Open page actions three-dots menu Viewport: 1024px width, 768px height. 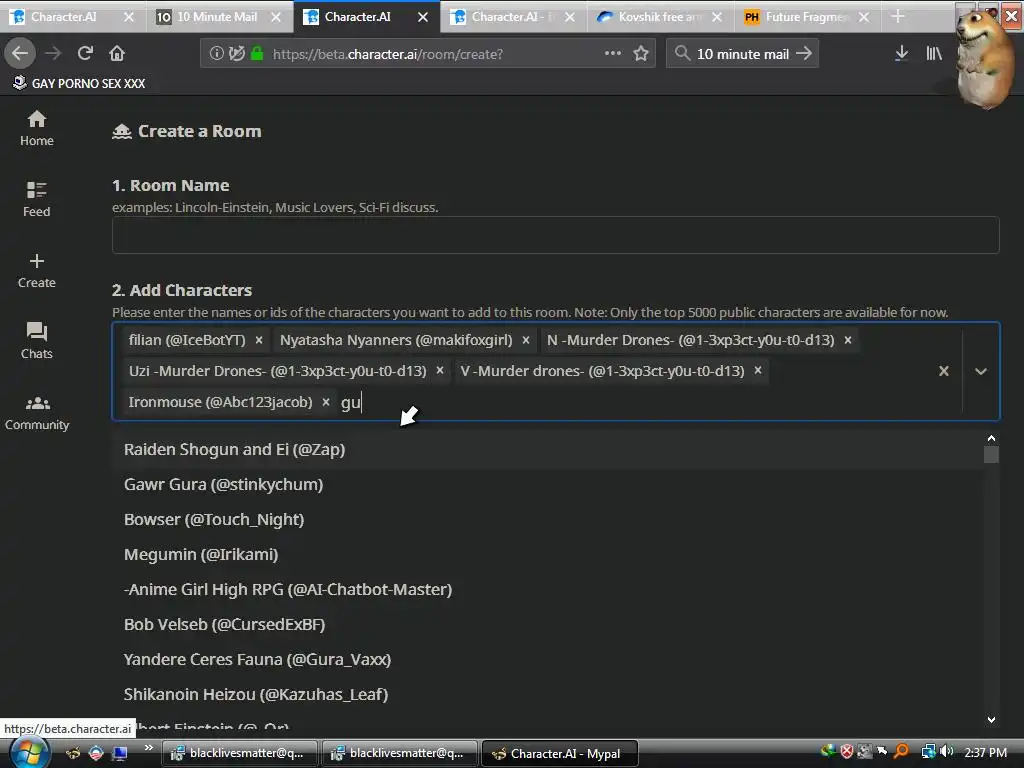click(x=613, y=54)
